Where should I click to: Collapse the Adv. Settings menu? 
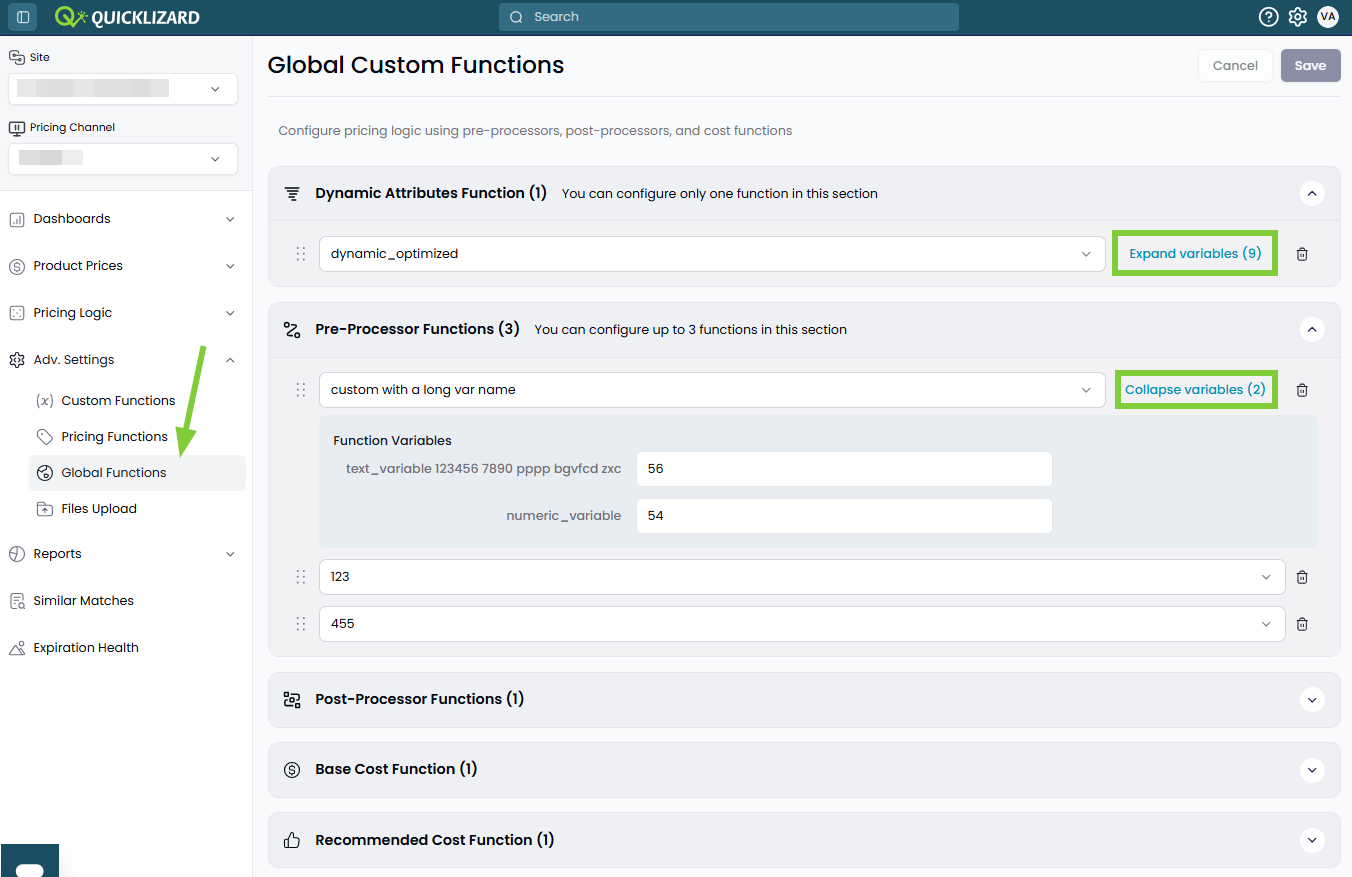point(230,360)
